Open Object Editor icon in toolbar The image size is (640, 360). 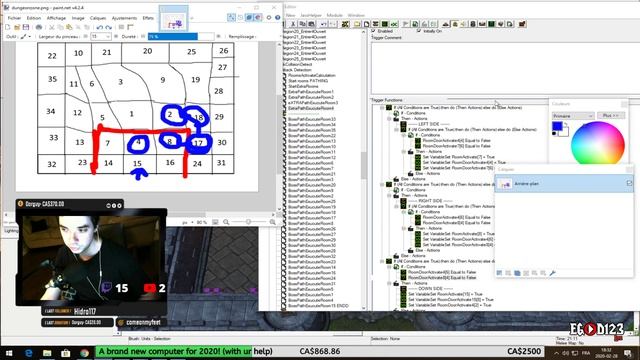coord(473,24)
